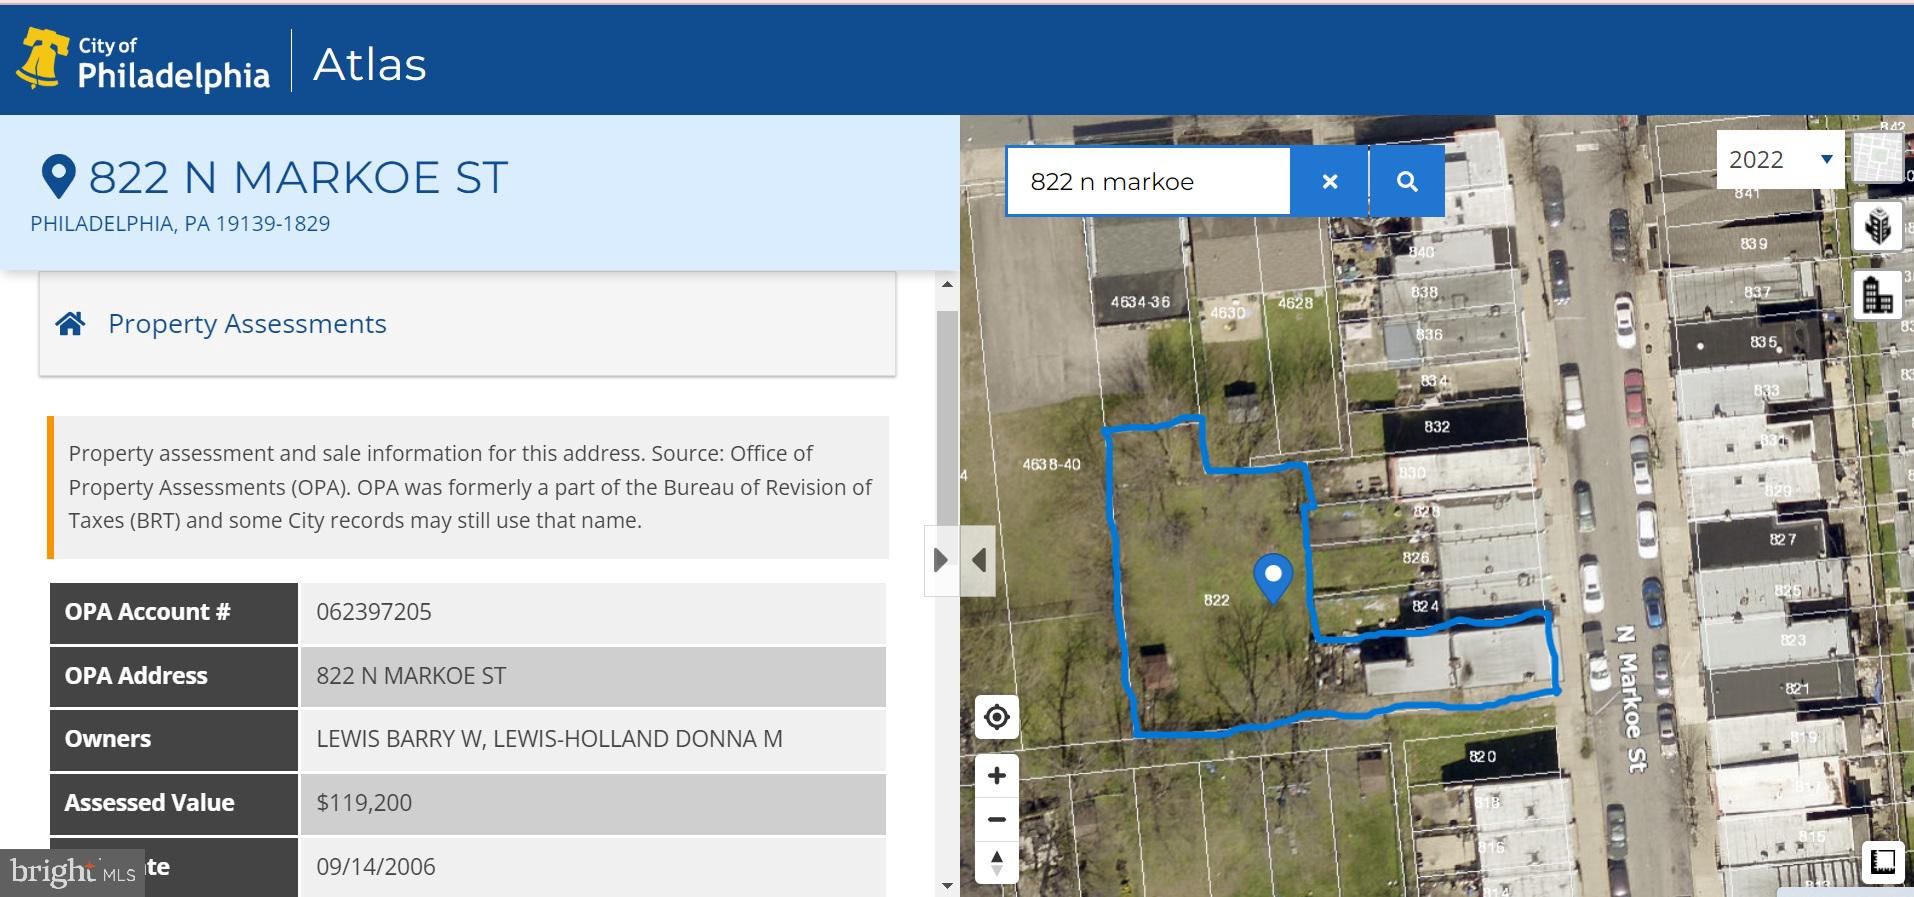
Task: Click in the '822 n markoe' search field
Action: tap(1147, 181)
